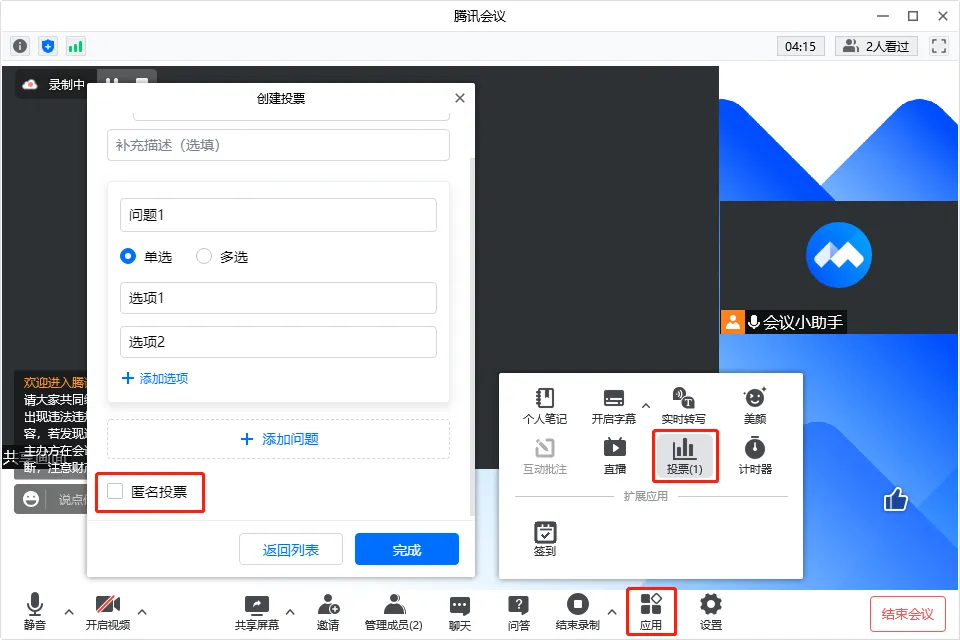Expand share screen options arrow
960x640 pixels.
(290, 612)
